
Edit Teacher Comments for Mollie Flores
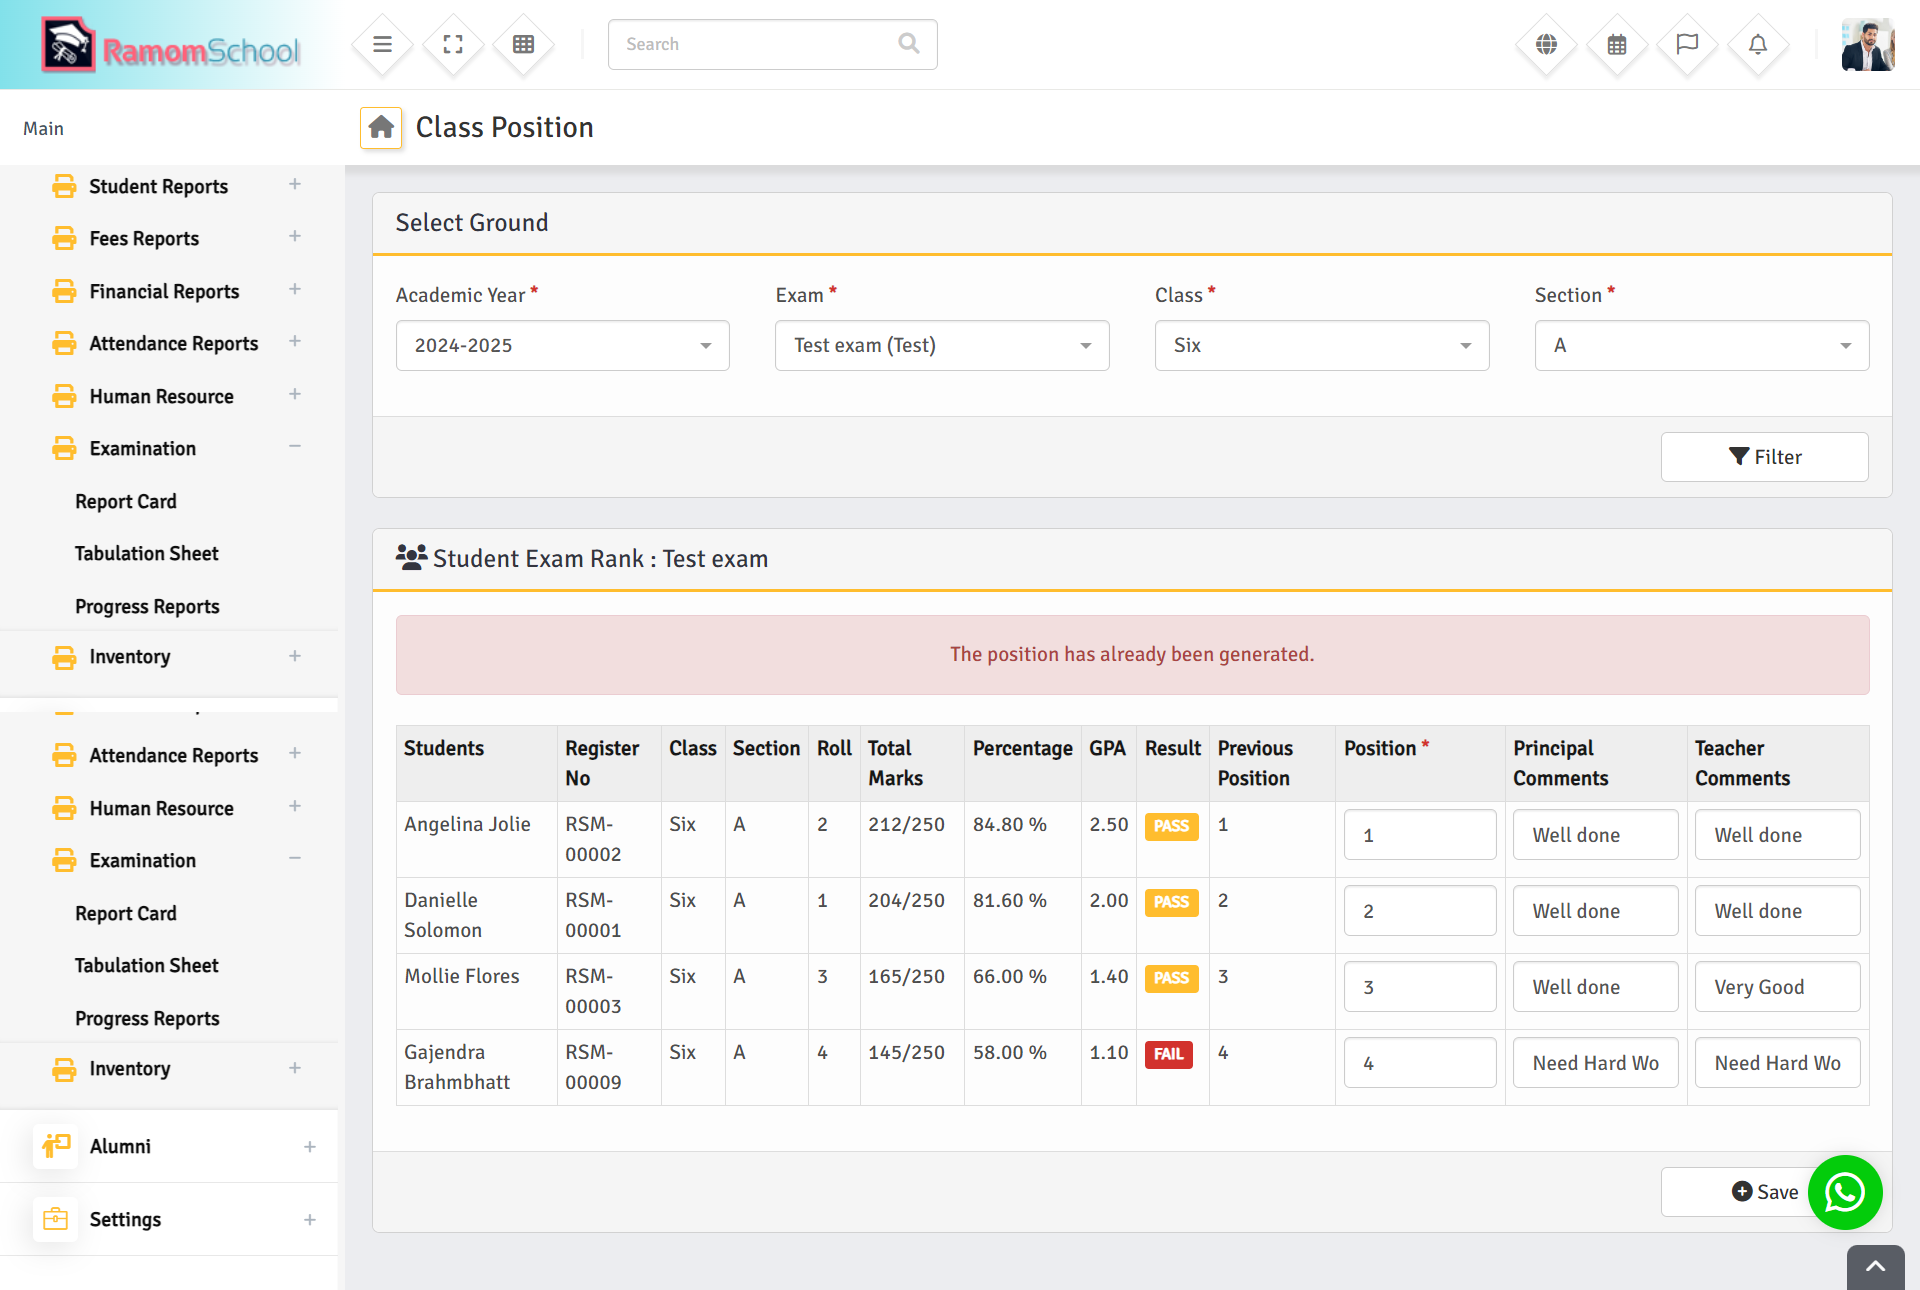[x=1778, y=987]
